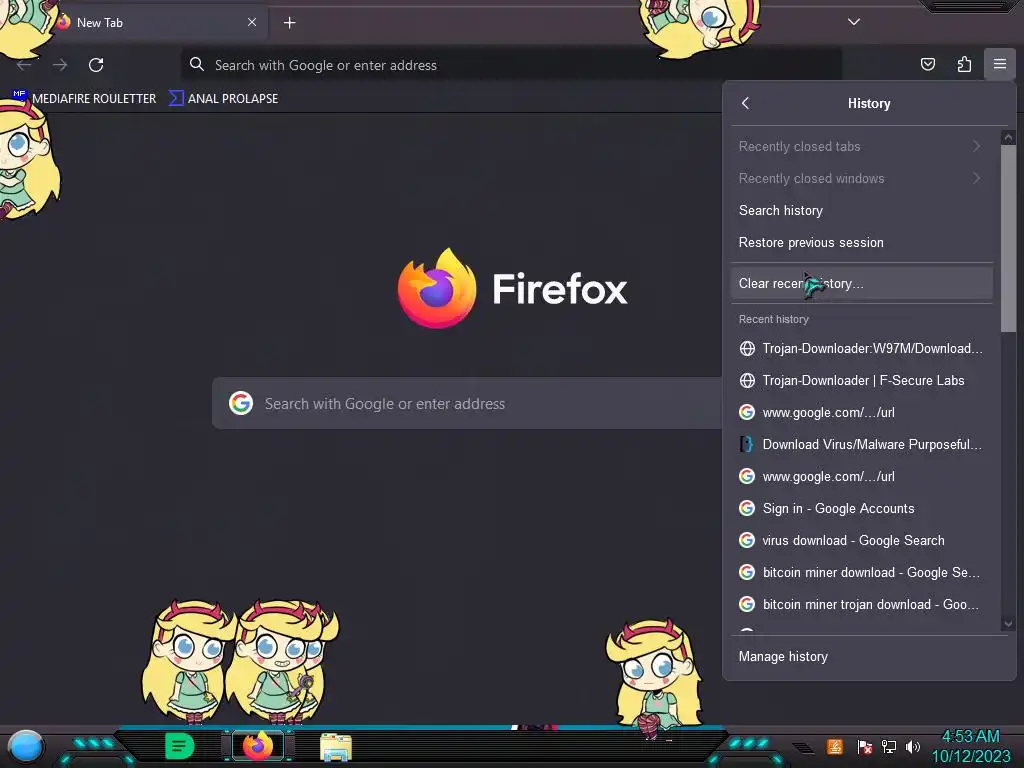Open bitcoin miner download - Google Search entry
This screenshot has height=768, width=1024.
(x=861, y=572)
